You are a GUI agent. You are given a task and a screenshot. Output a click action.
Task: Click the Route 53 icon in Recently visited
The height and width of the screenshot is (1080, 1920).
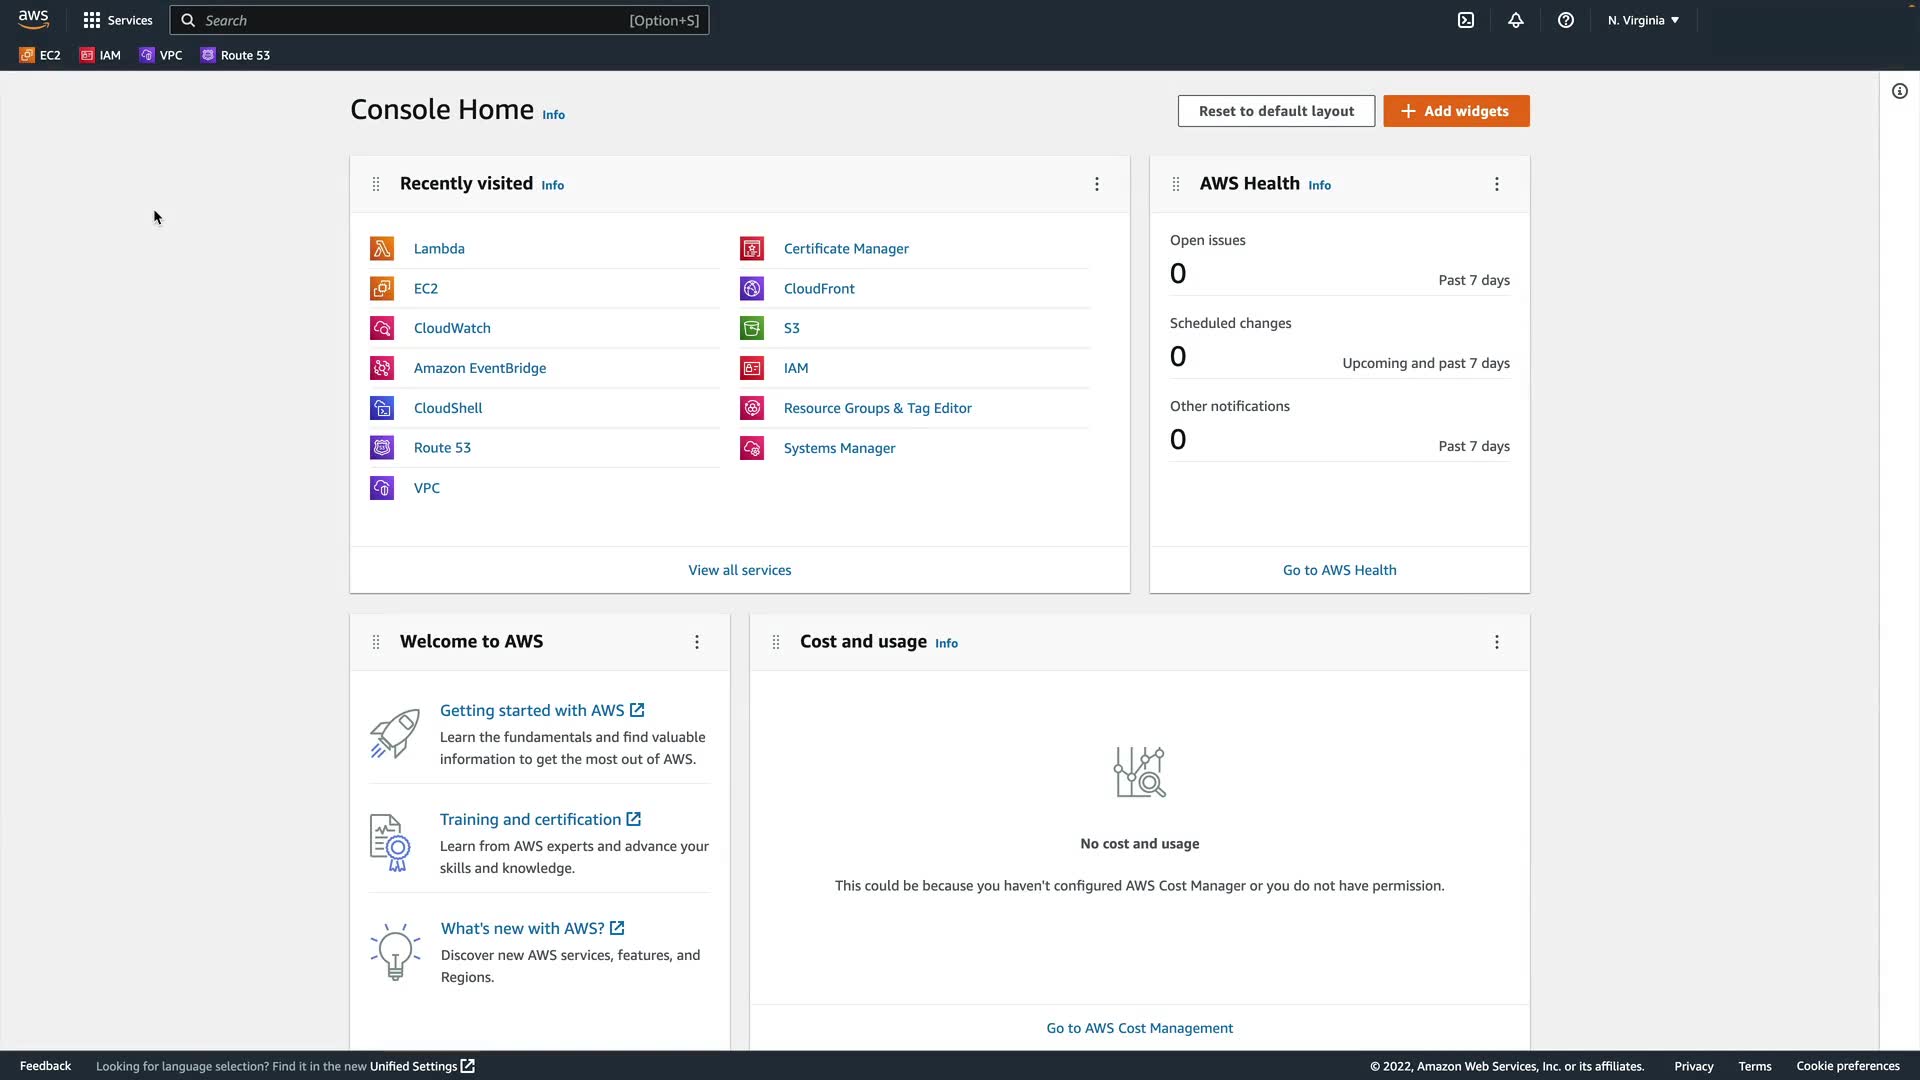click(382, 448)
